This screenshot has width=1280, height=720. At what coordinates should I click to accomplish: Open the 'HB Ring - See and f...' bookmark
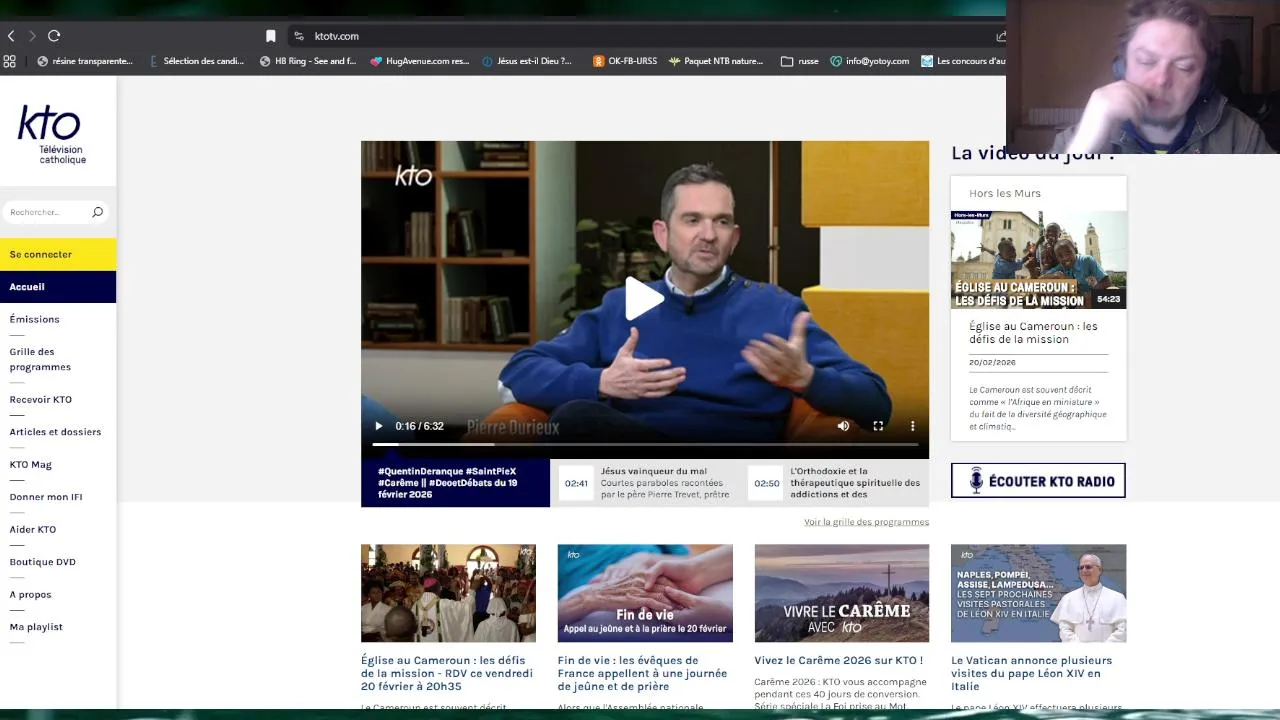pos(308,61)
